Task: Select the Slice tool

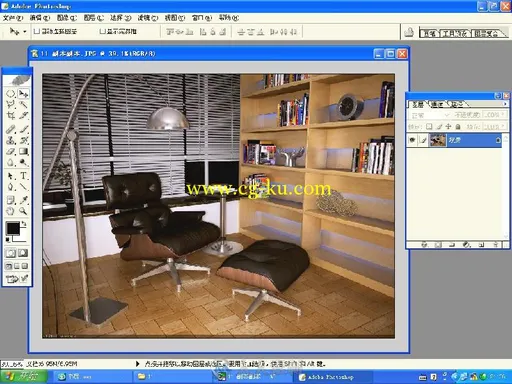Action: coord(23,116)
